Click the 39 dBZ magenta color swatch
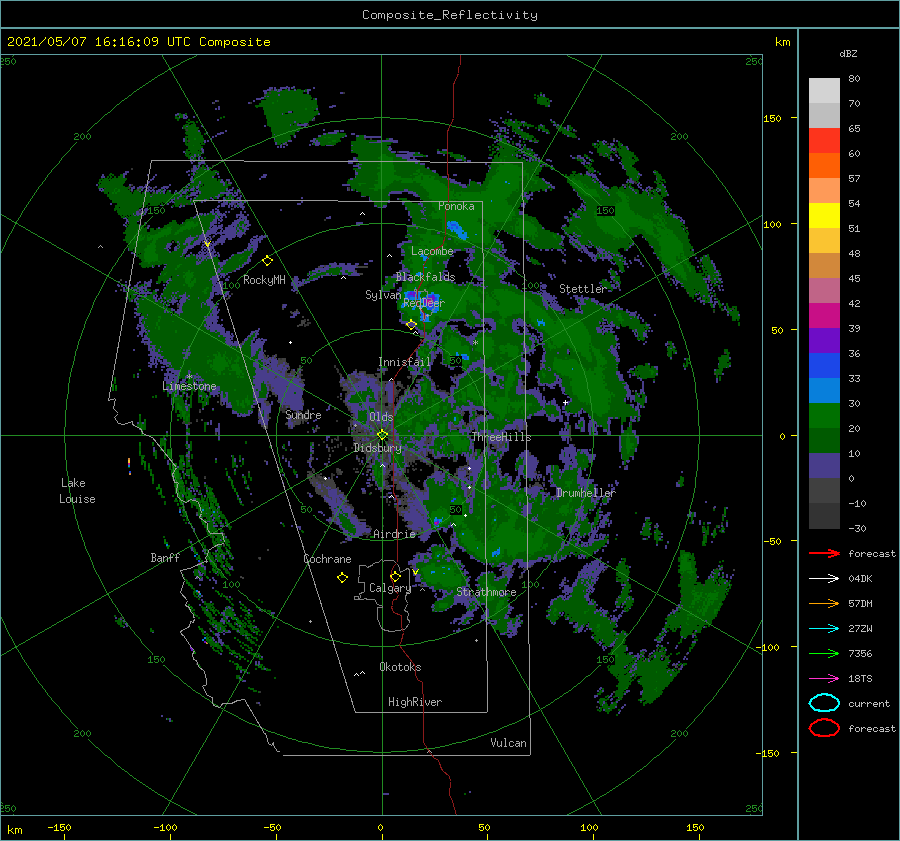This screenshot has height=841, width=900. (x=824, y=315)
